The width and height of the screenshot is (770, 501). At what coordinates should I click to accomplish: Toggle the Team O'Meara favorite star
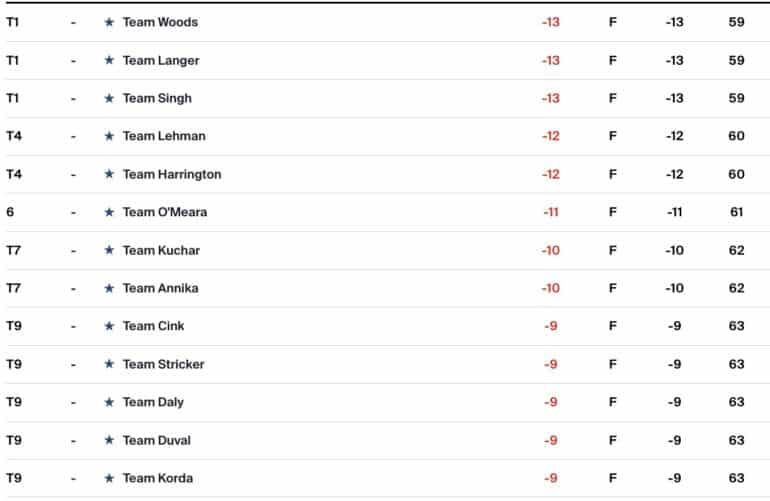point(109,212)
